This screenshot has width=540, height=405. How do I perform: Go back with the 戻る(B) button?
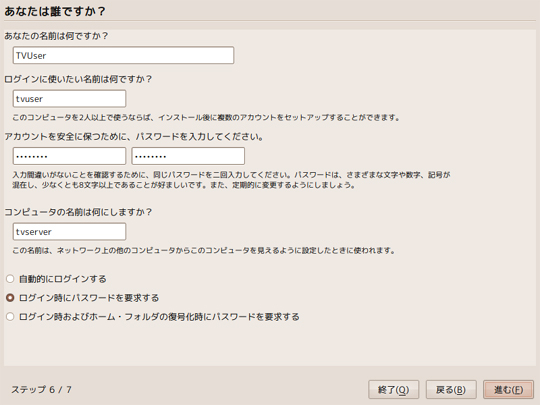pyautogui.click(x=451, y=390)
